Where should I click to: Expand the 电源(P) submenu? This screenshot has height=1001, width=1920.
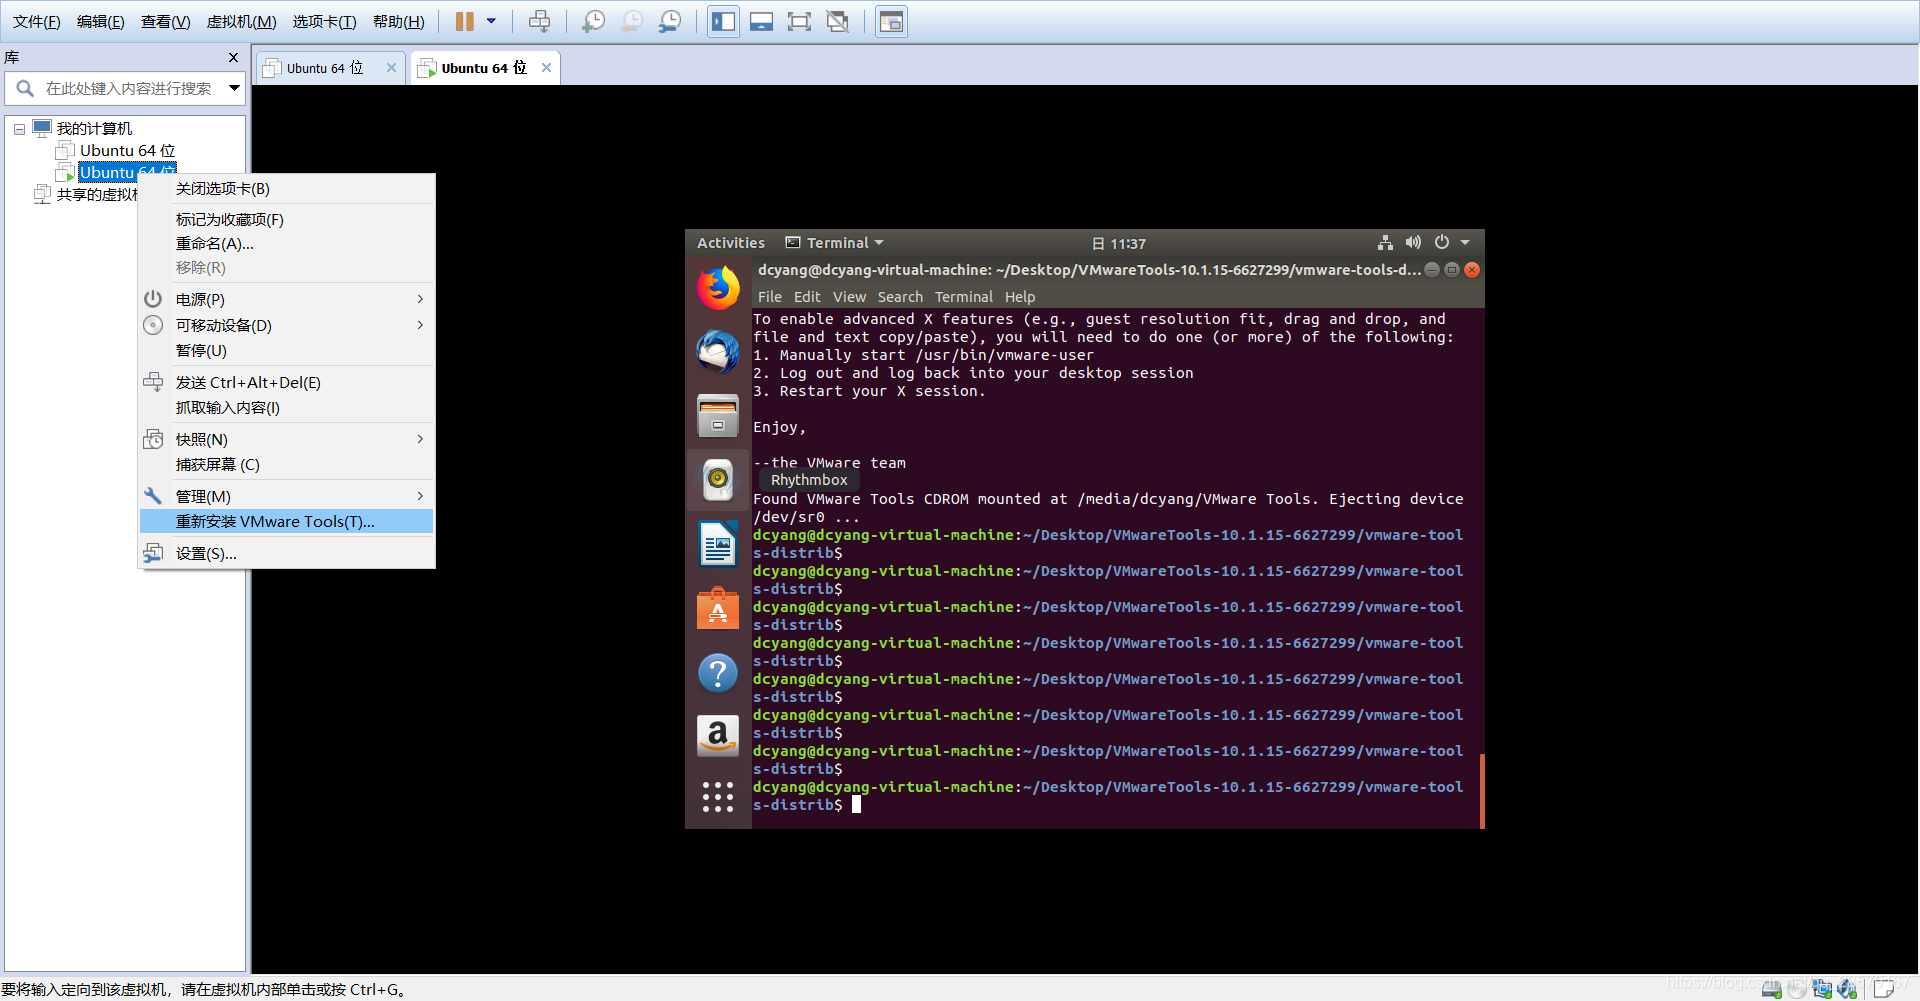point(287,300)
